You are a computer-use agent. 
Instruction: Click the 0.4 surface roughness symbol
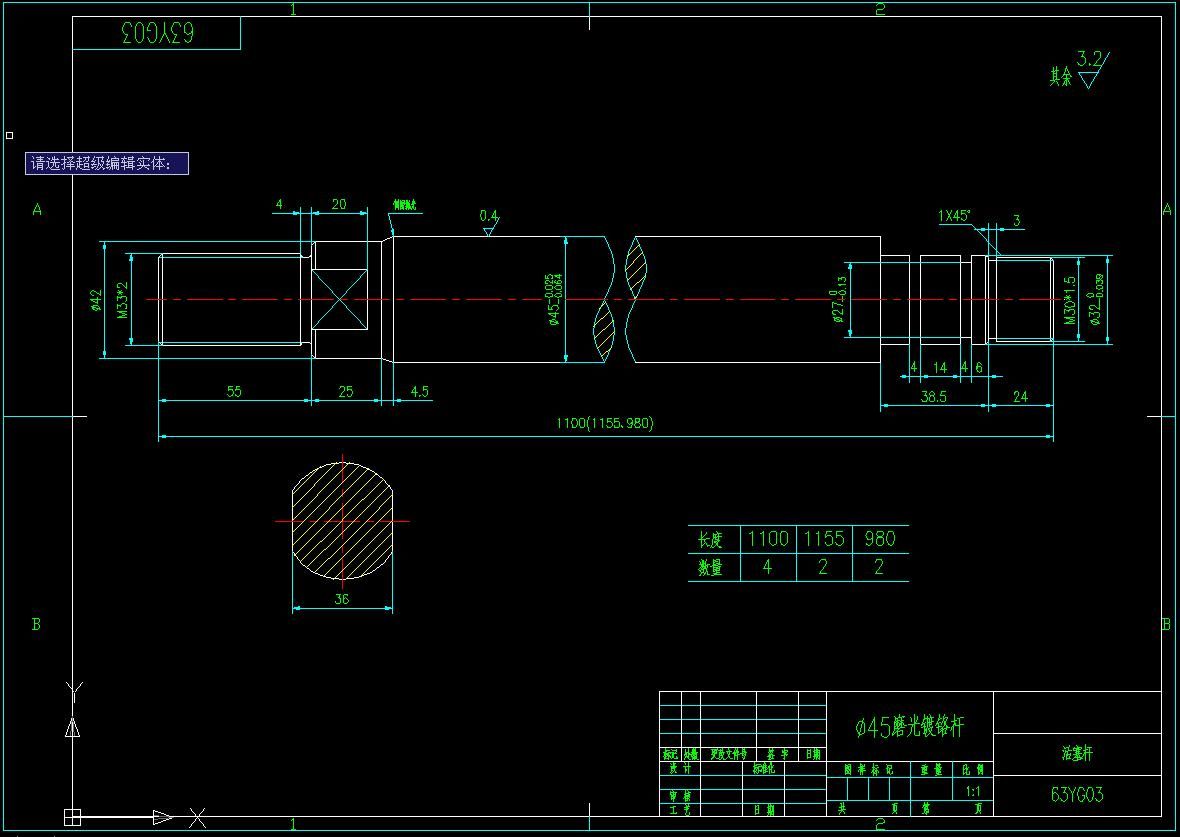(489, 222)
